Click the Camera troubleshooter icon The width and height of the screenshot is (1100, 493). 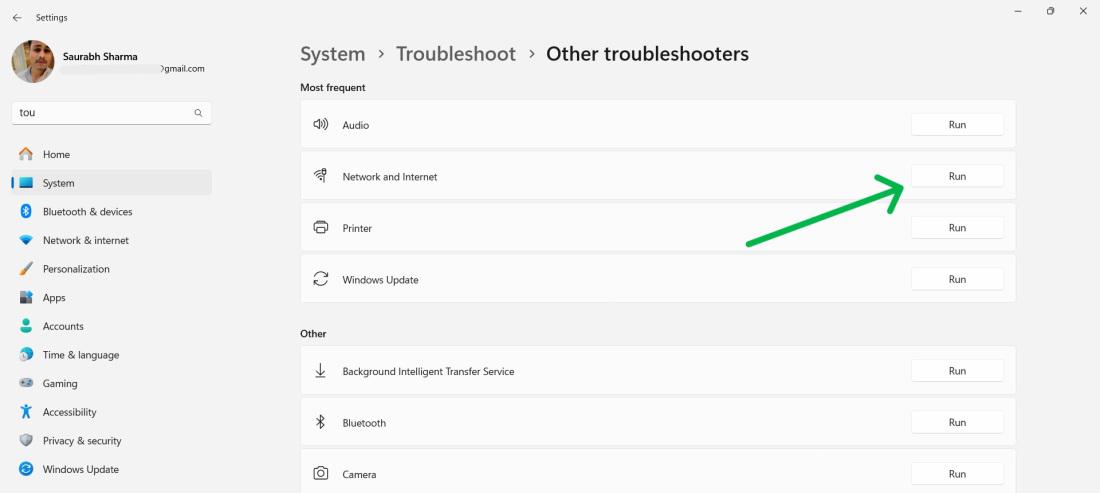tap(321, 474)
